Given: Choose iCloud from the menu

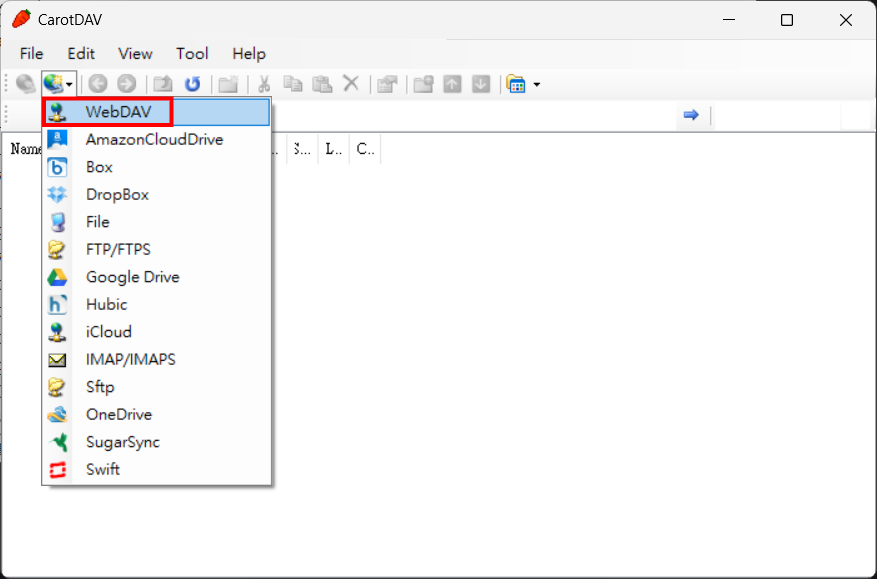Looking at the screenshot, I should click(x=156, y=332).
